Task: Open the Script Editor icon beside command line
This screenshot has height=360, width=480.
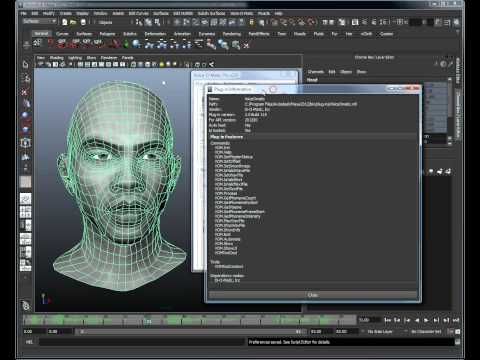Action: (457, 342)
